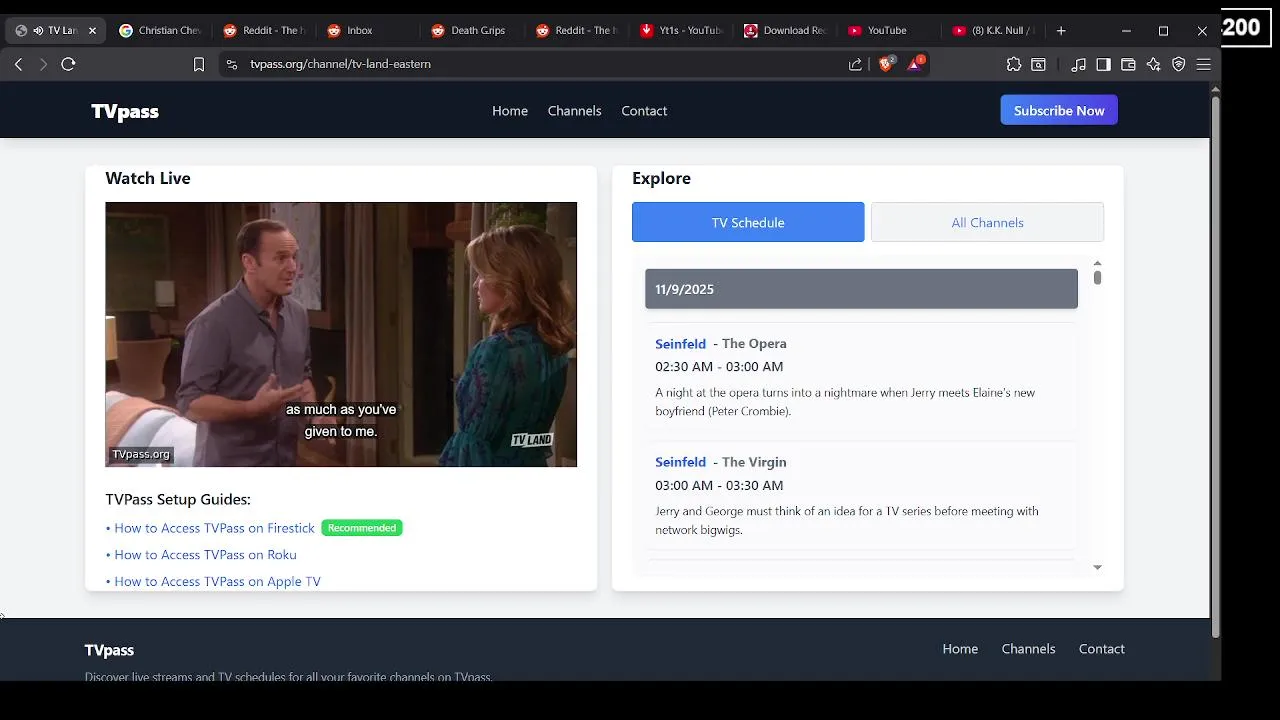Screen dimensions: 1280x720
Task: Mute the TV Land tab audio icon
Action: (38, 31)
